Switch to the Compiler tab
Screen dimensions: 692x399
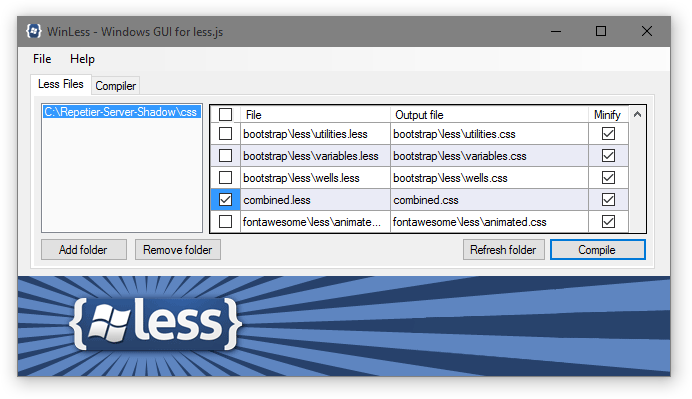click(x=116, y=86)
